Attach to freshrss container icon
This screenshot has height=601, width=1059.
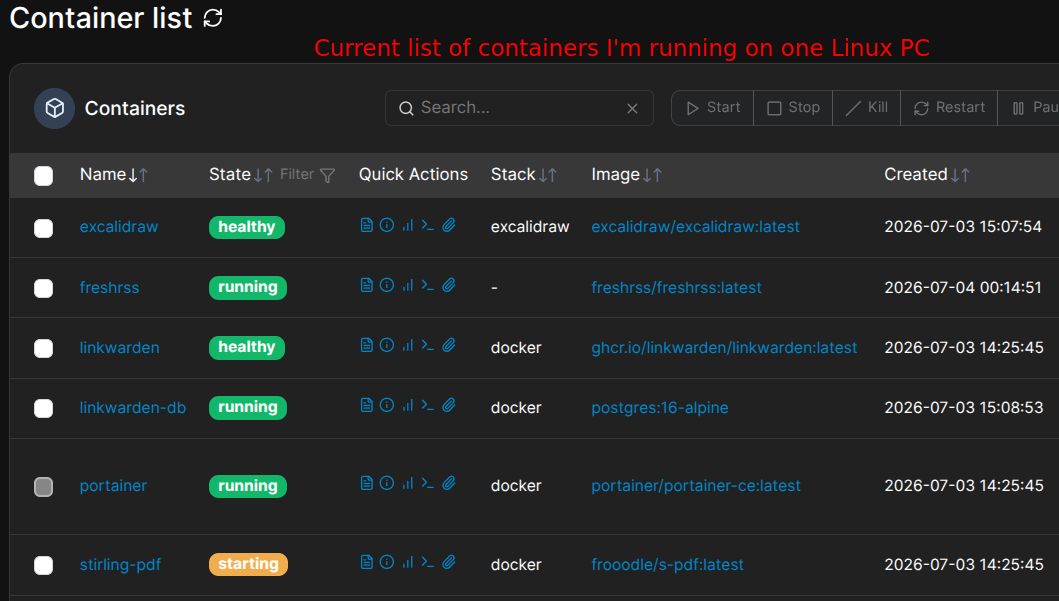click(449, 285)
